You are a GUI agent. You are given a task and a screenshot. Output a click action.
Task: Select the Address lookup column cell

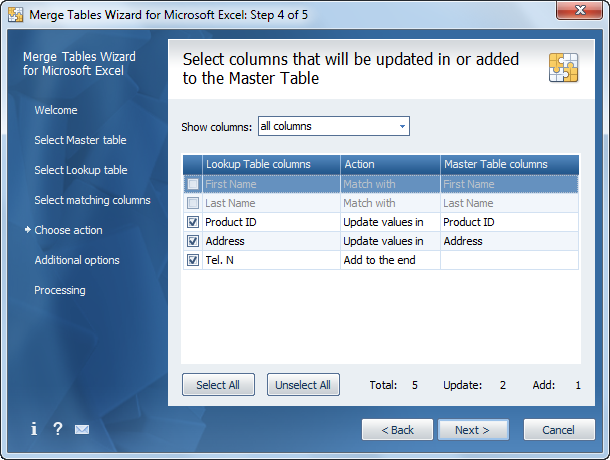[x=271, y=241]
